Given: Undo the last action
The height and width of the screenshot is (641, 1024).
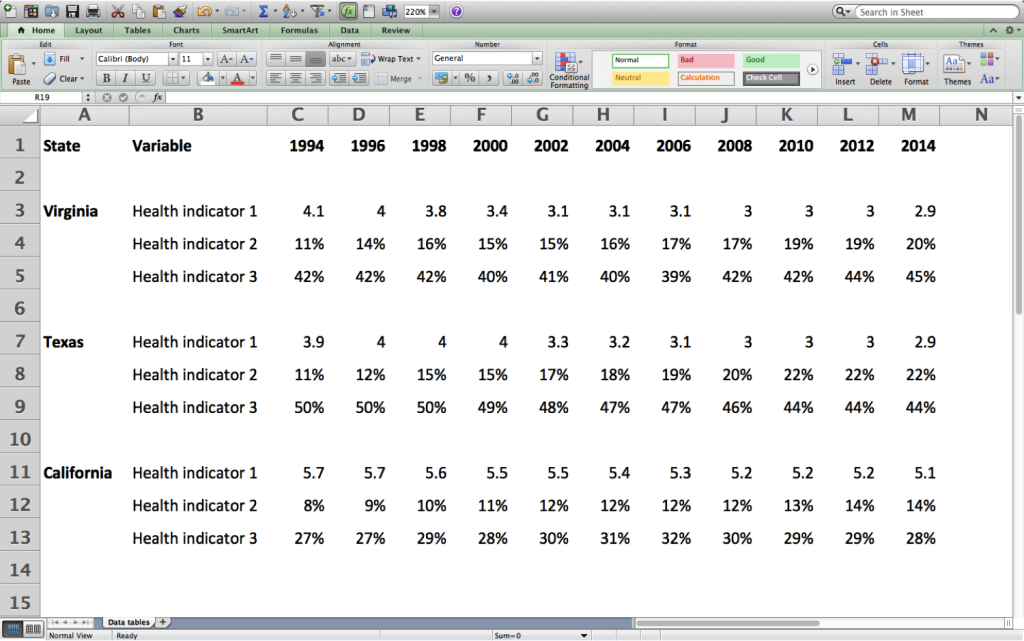Looking at the screenshot, I should (204, 10).
